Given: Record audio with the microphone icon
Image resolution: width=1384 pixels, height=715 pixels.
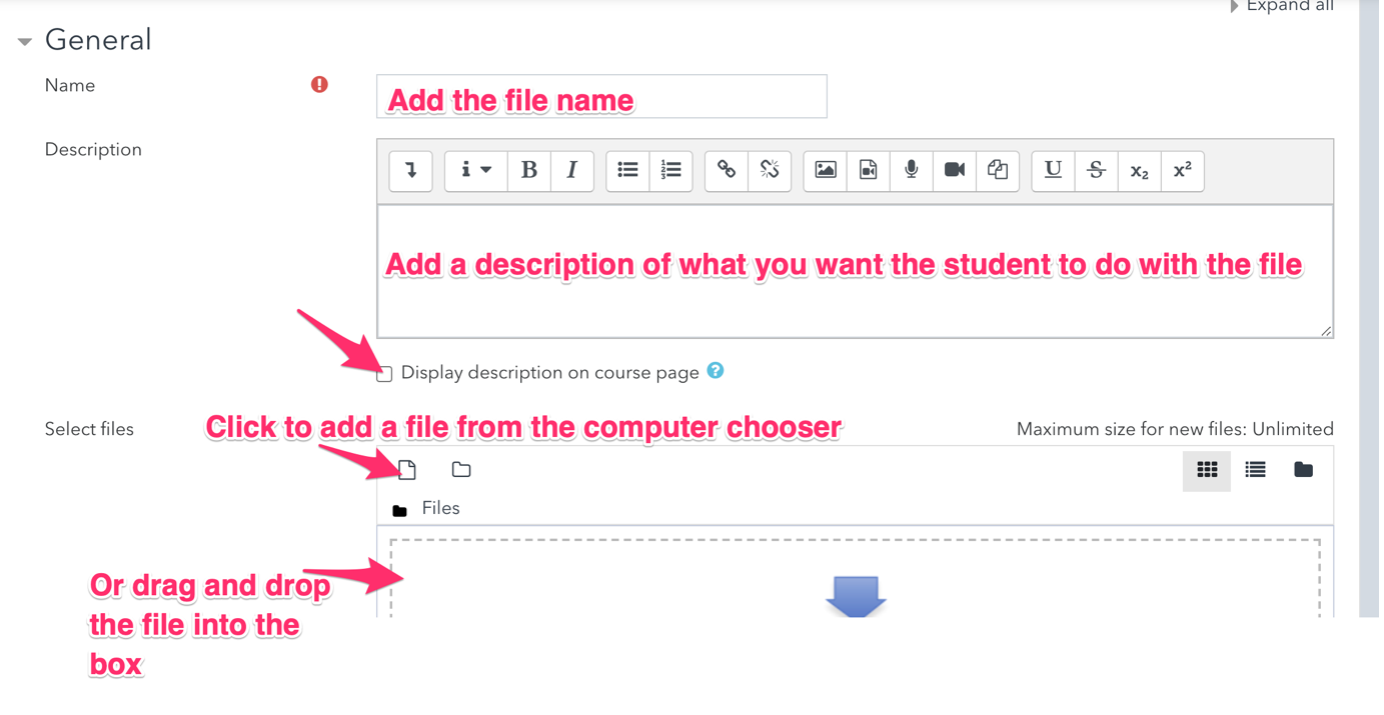Looking at the screenshot, I should click(911, 170).
